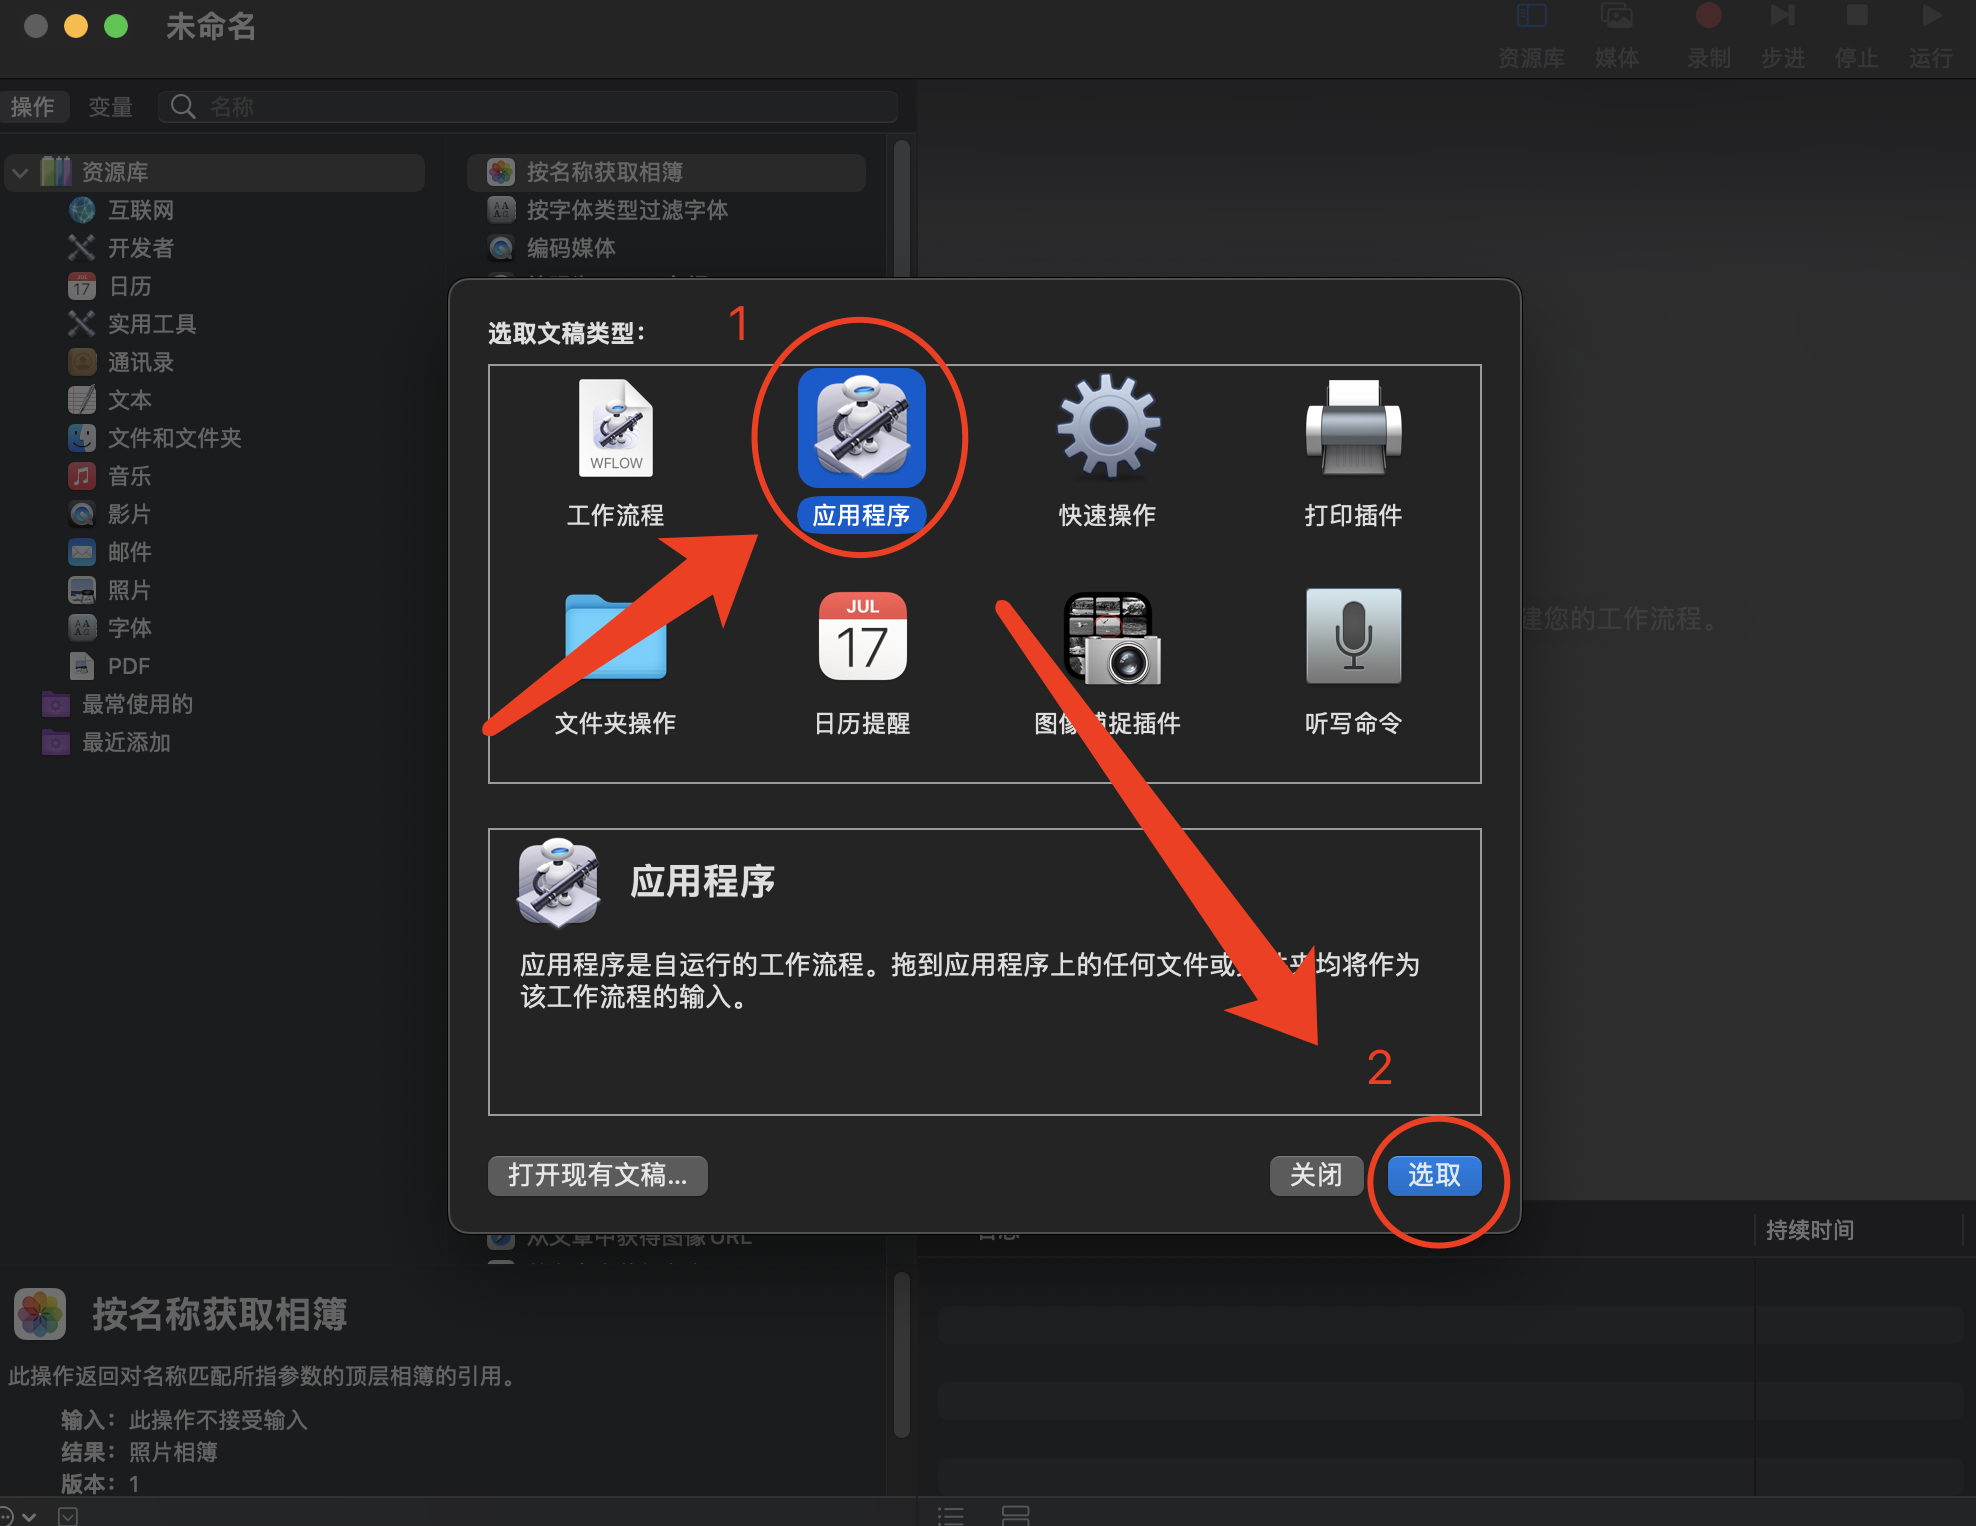
Task: Select the 工作流程 workflow document icon
Action: coord(615,430)
